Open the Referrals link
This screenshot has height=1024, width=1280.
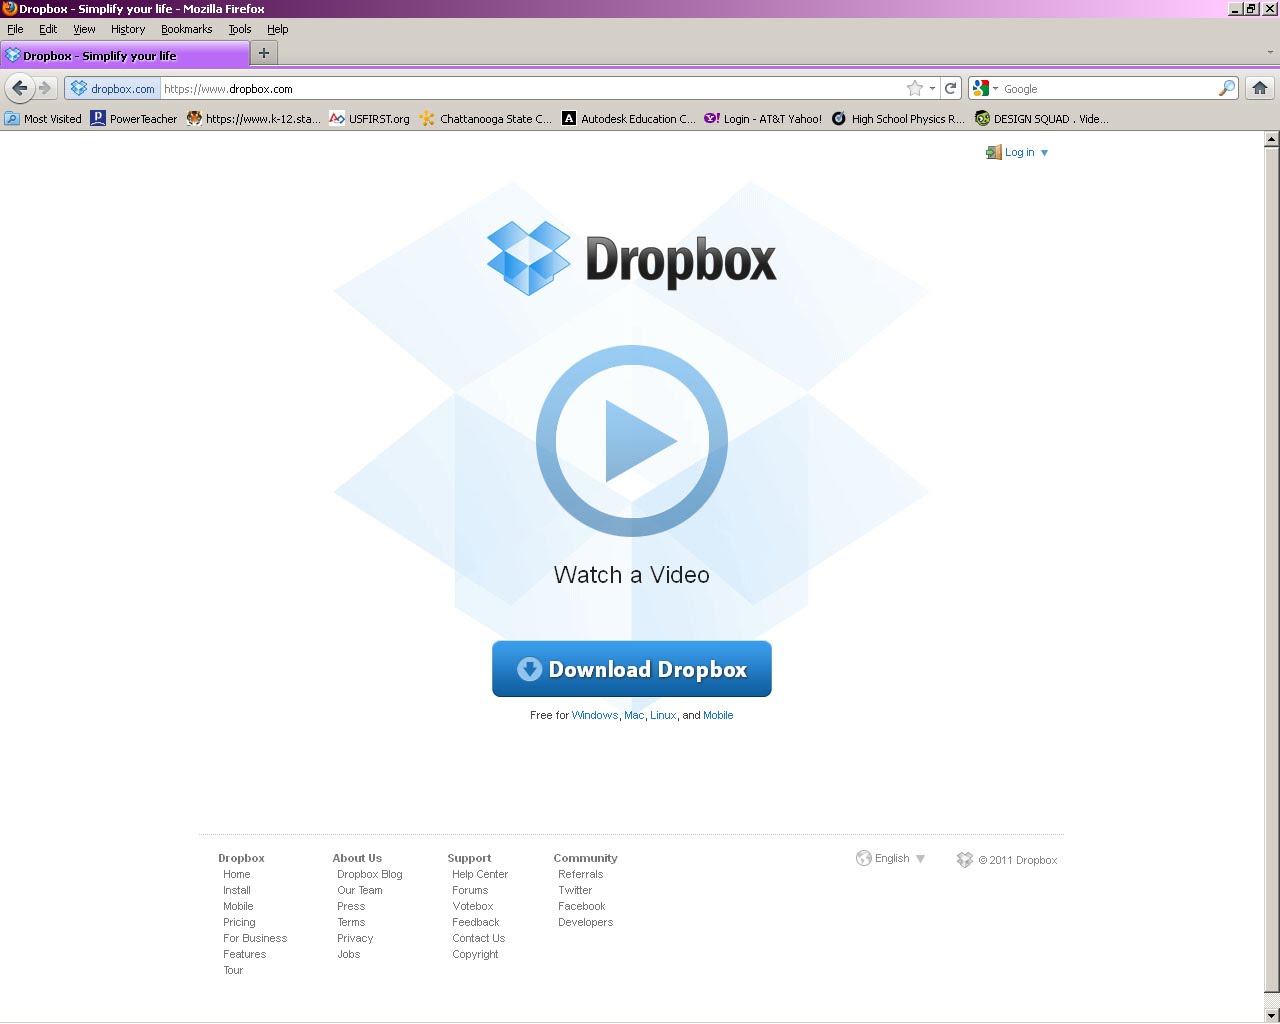click(581, 874)
